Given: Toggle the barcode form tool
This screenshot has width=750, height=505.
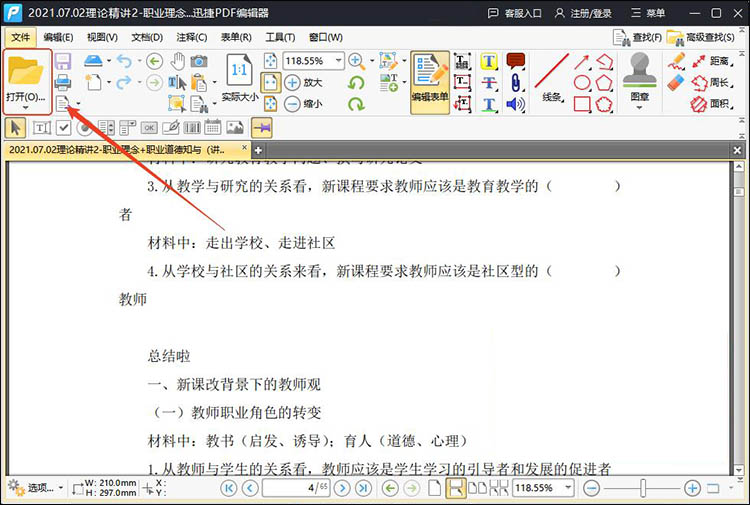Looking at the screenshot, I should click(x=192, y=128).
